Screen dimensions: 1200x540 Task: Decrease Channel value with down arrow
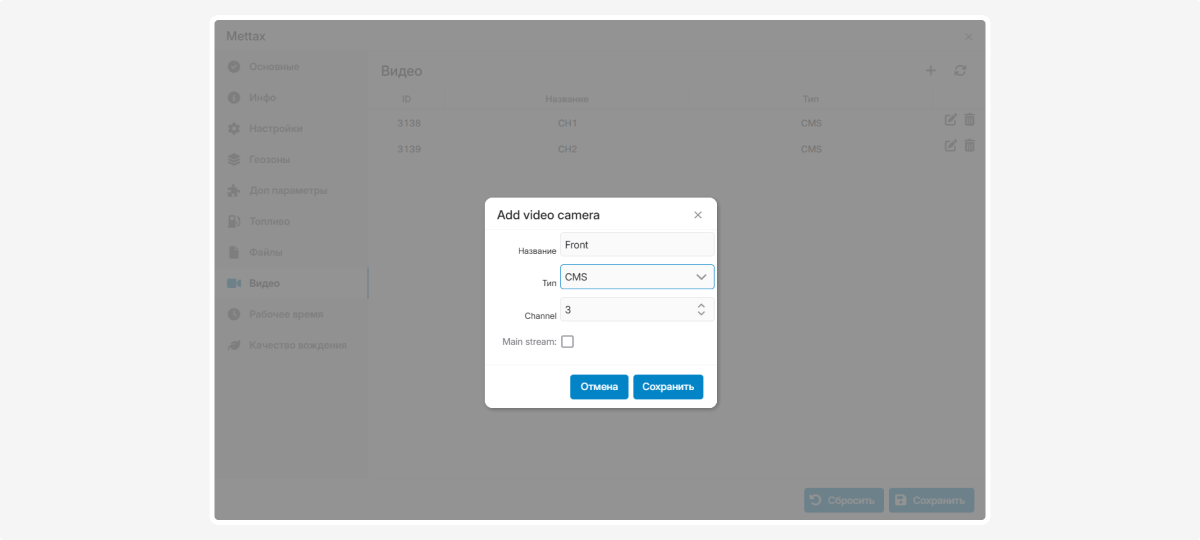(x=701, y=315)
